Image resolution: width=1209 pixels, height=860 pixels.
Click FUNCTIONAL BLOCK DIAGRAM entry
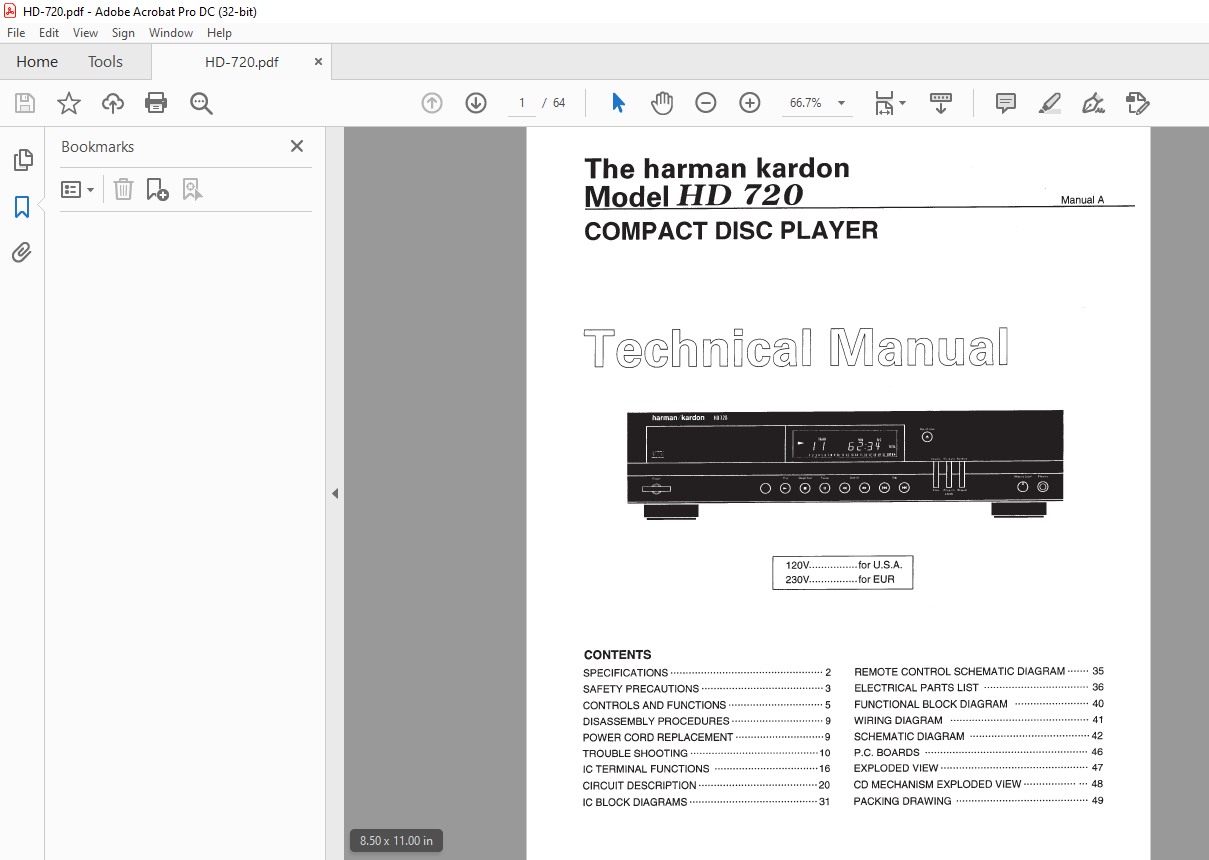pyautogui.click(x=979, y=704)
